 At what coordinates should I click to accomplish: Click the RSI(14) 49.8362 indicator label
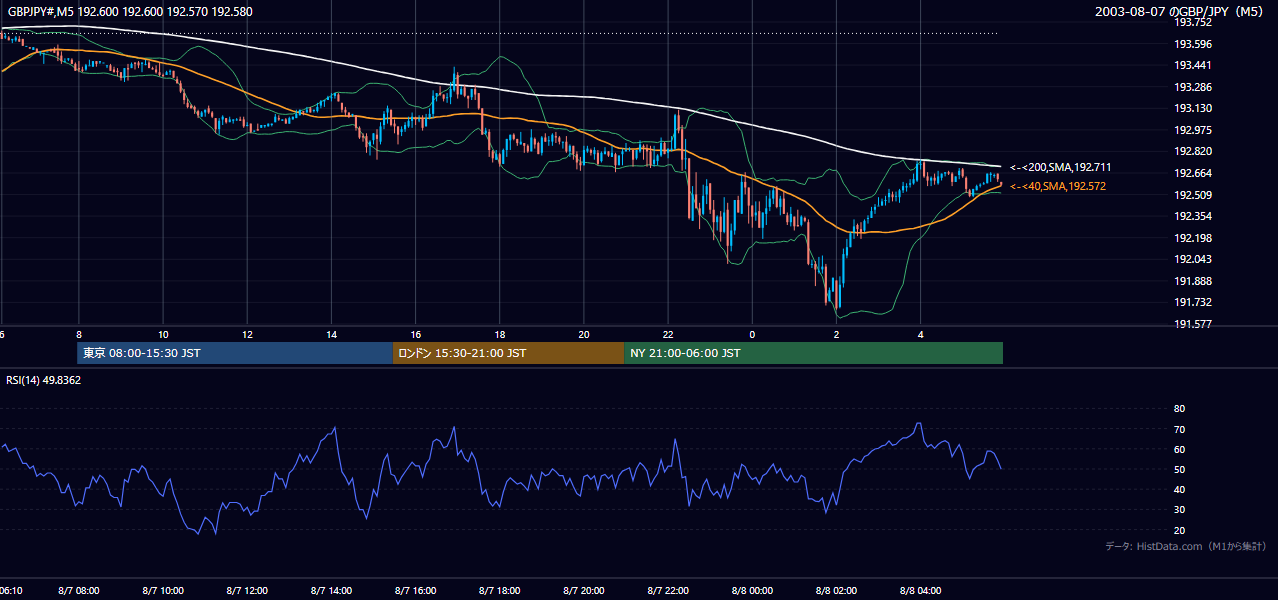44,380
